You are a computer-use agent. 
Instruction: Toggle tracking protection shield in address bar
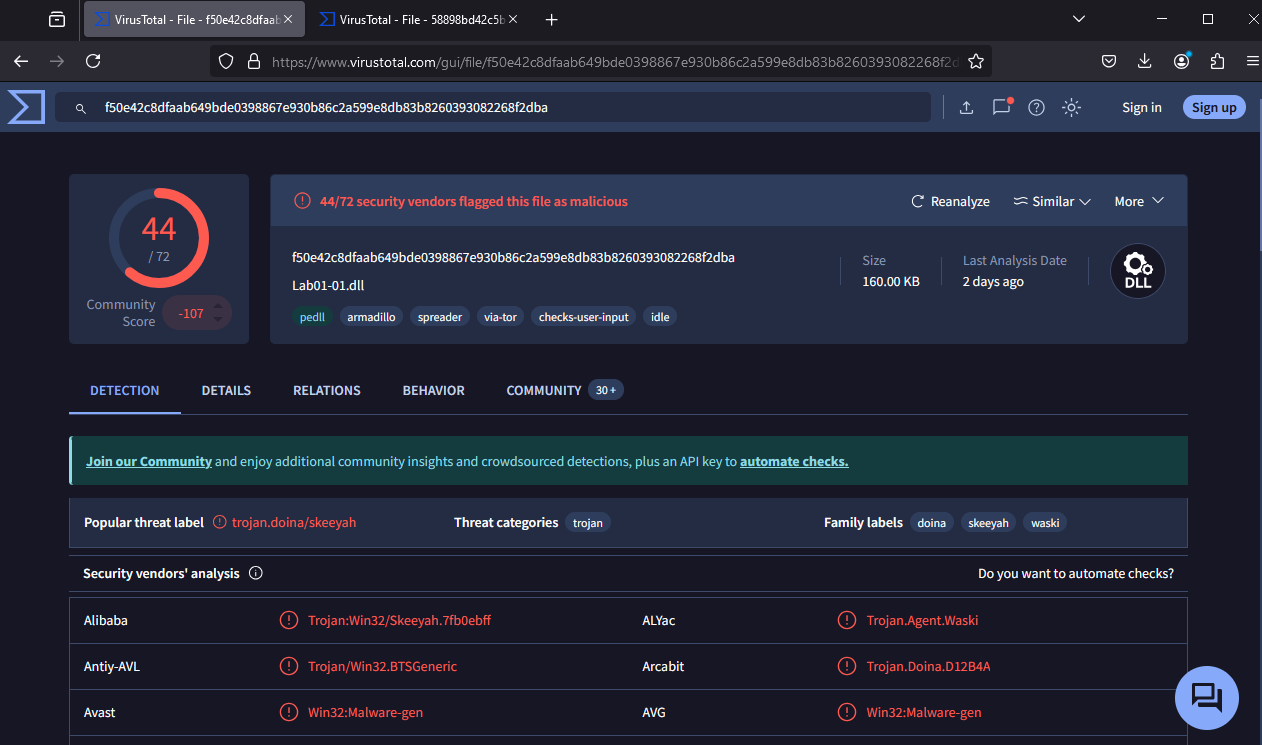coord(225,60)
